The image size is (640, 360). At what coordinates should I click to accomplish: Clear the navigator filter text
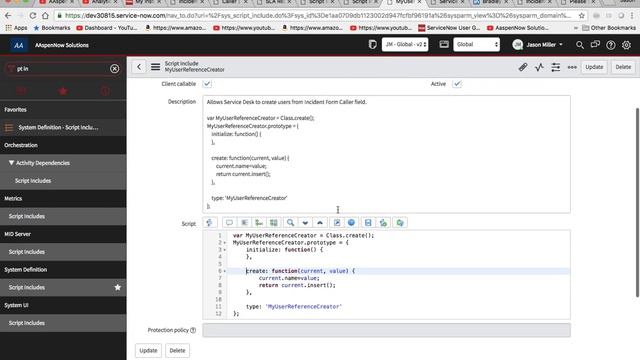[x=114, y=69]
